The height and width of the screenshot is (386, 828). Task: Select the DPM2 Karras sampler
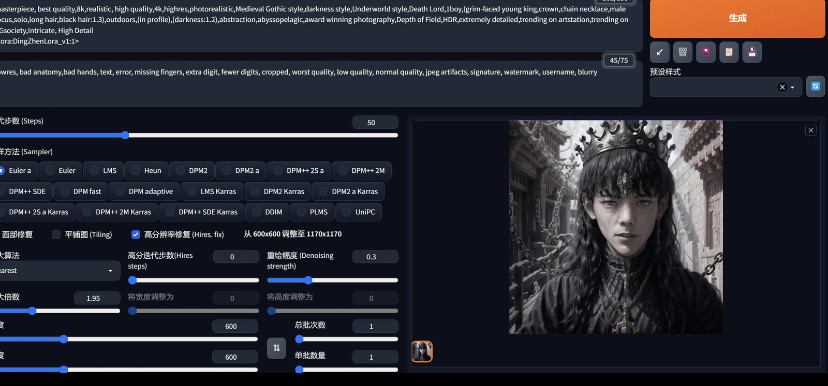[x=277, y=191]
